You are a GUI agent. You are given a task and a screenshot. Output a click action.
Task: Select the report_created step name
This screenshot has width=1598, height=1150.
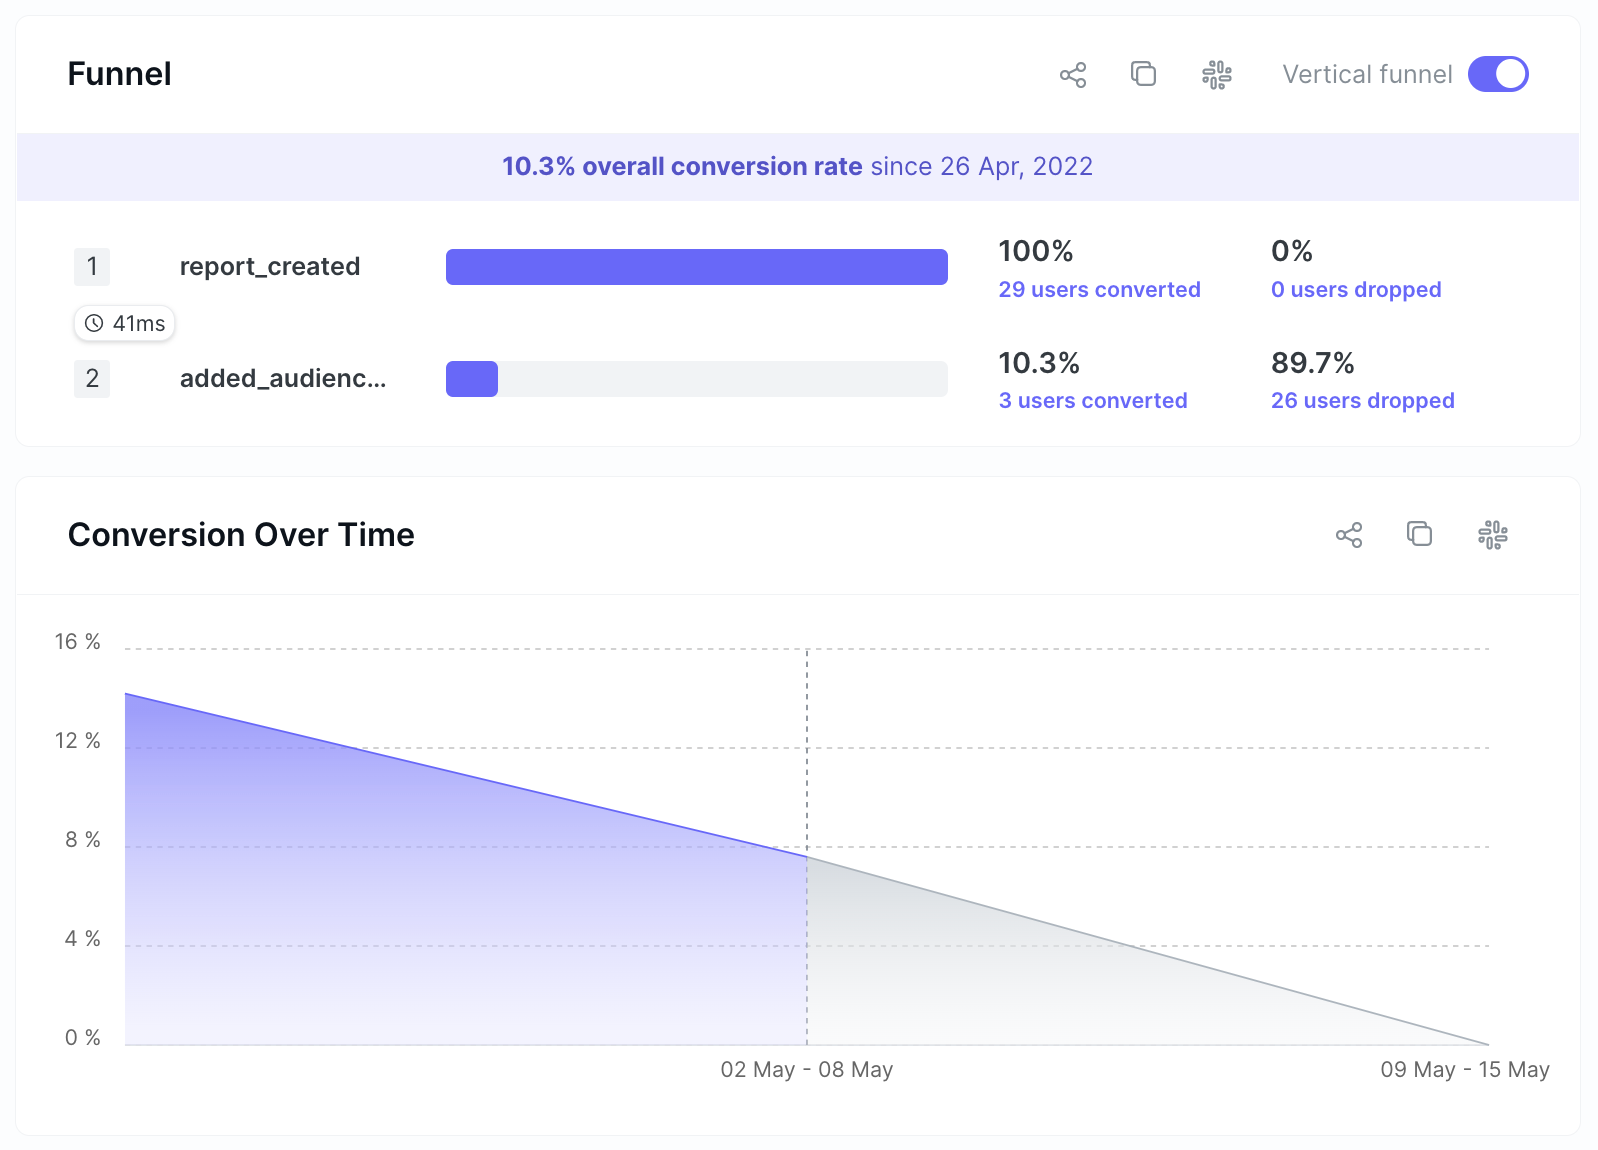270,267
